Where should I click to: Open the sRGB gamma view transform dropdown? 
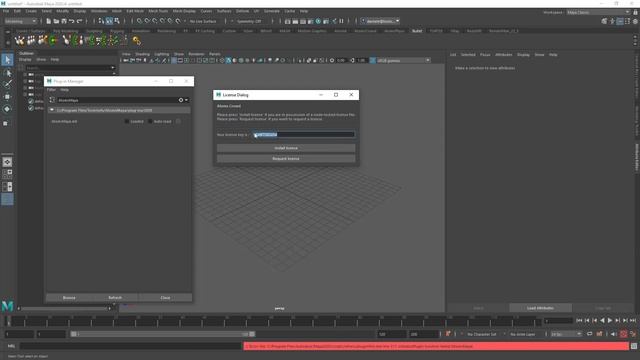(403, 60)
